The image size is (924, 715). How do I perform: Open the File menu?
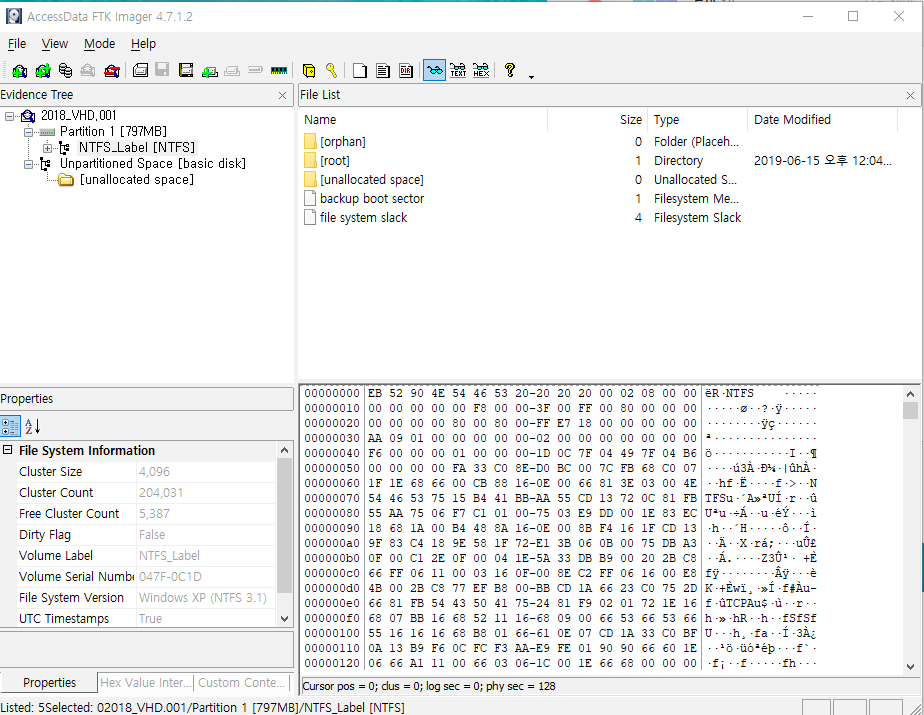point(16,44)
